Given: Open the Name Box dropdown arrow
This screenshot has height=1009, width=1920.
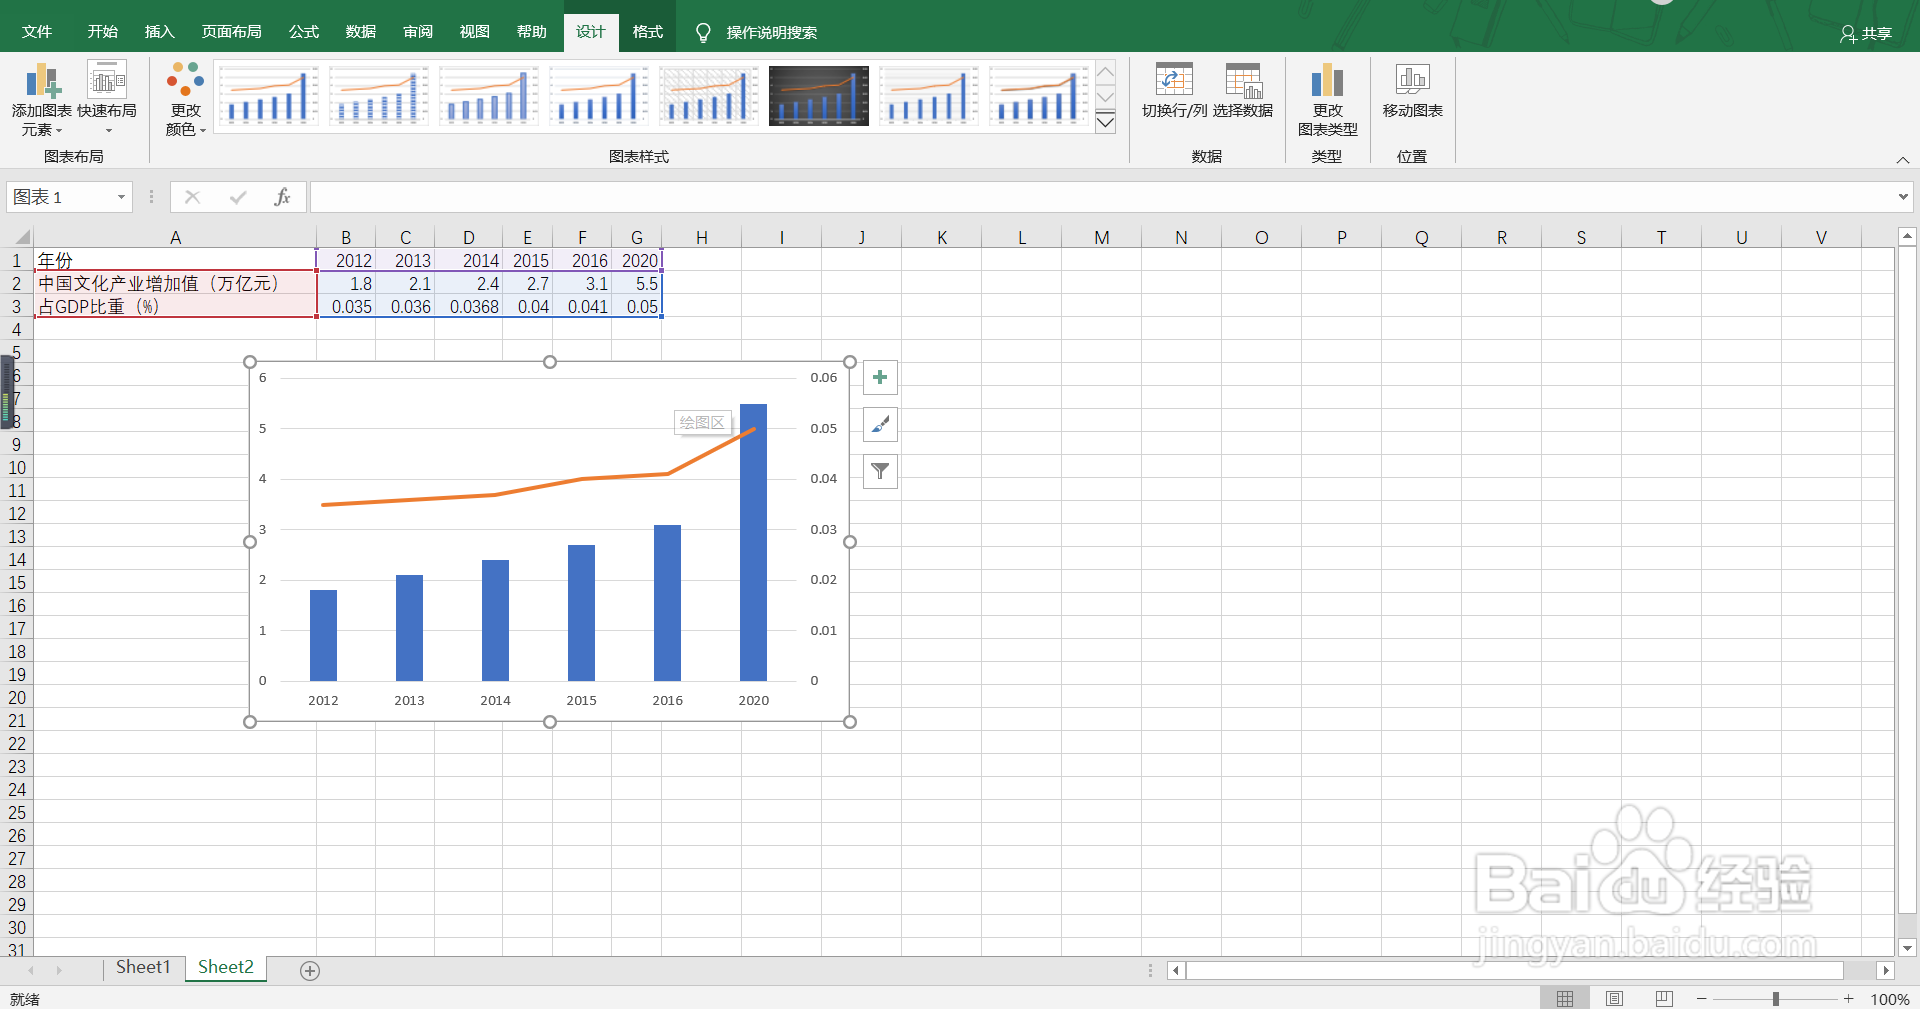Looking at the screenshot, I should 121,197.
